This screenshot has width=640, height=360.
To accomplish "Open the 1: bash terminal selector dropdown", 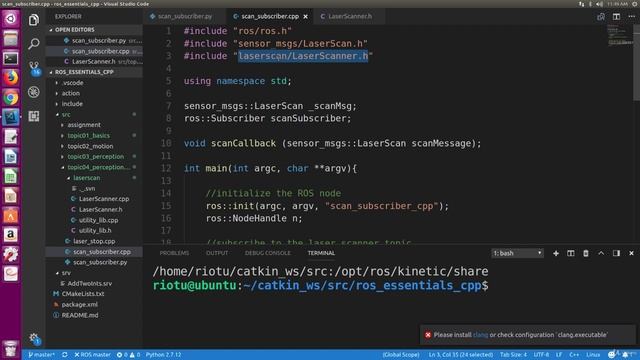I will pos(517,253).
